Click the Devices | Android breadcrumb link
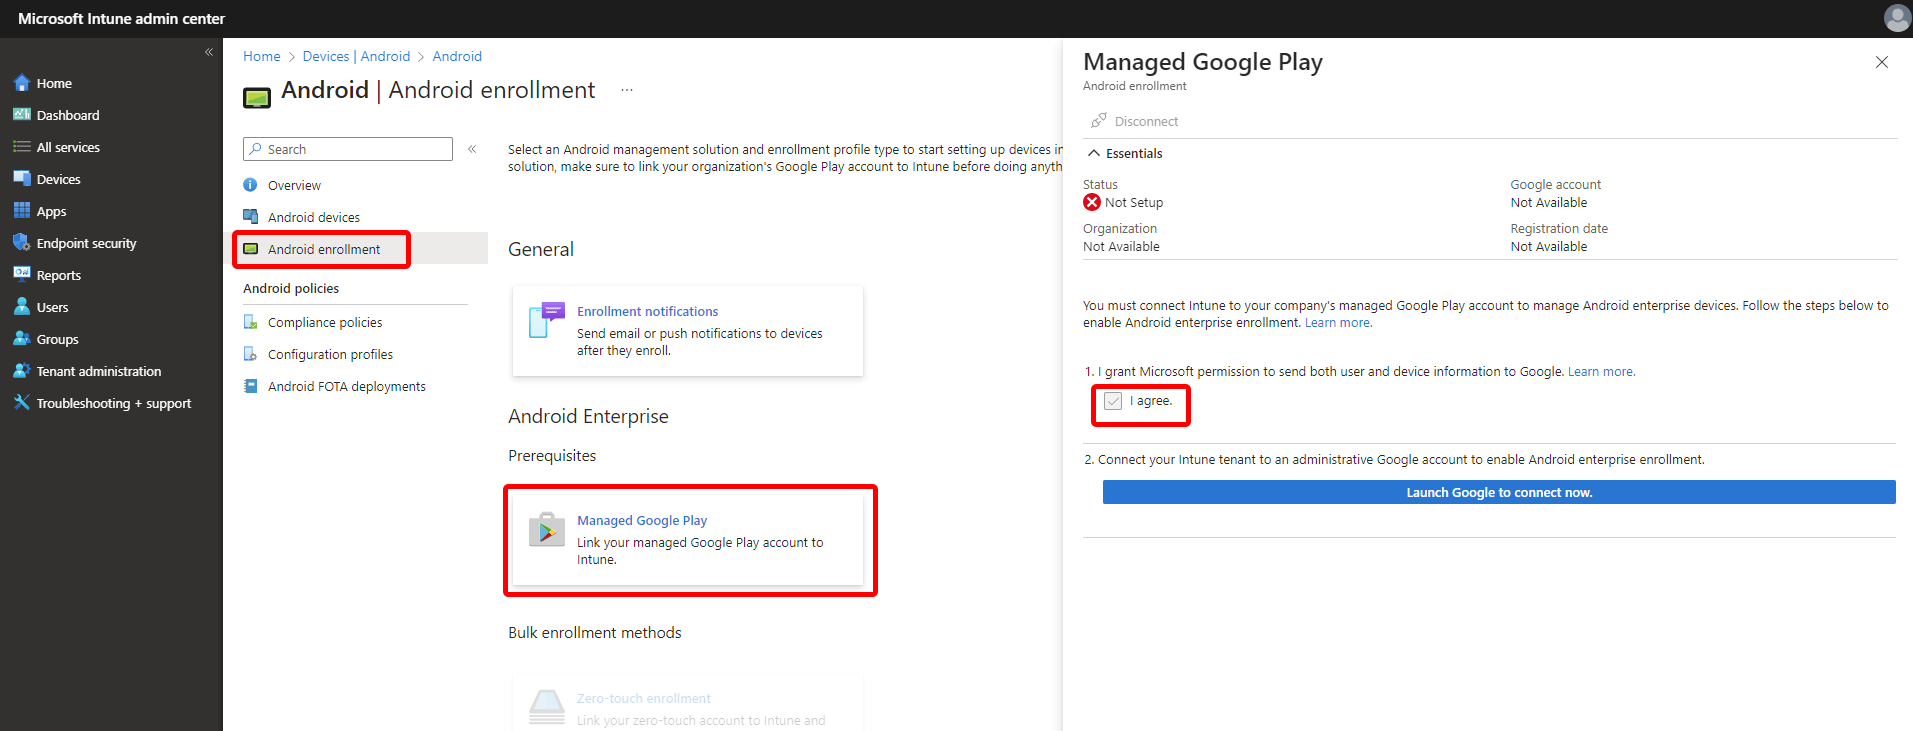The height and width of the screenshot is (731, 1913). (x=356, y=56)
